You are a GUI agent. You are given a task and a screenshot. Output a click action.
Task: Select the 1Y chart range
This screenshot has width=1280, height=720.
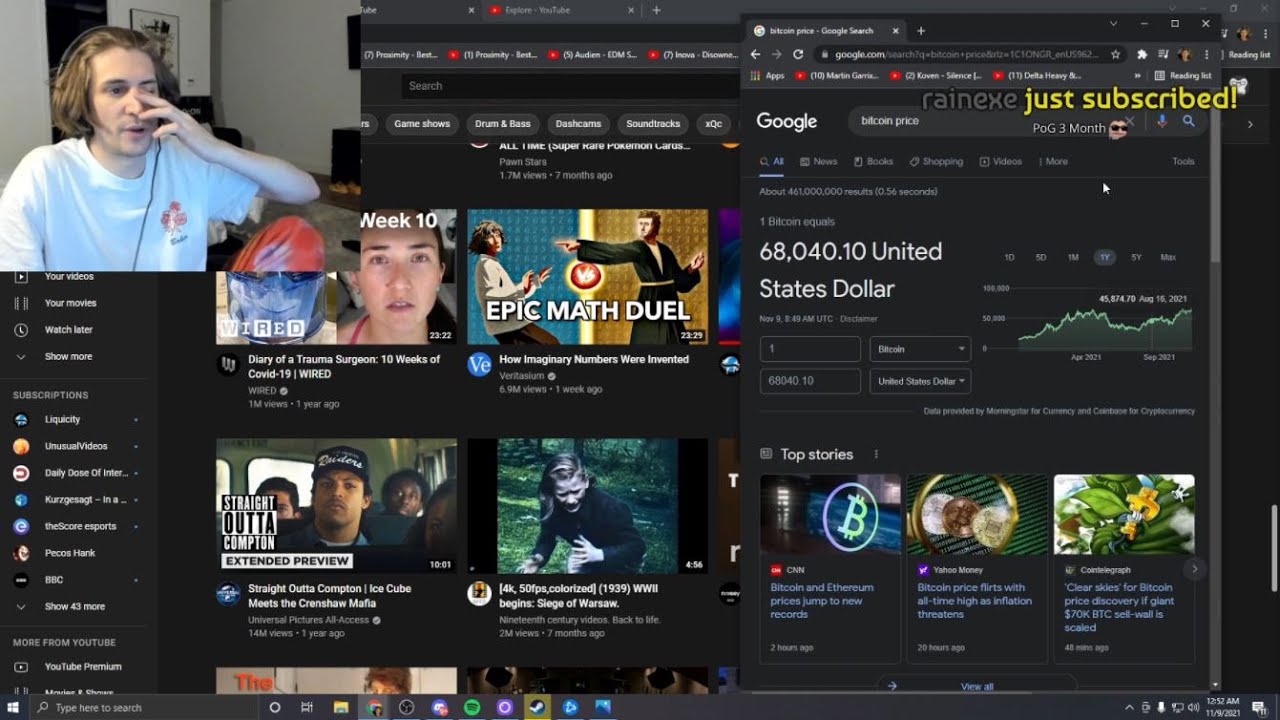point(1104,257)
